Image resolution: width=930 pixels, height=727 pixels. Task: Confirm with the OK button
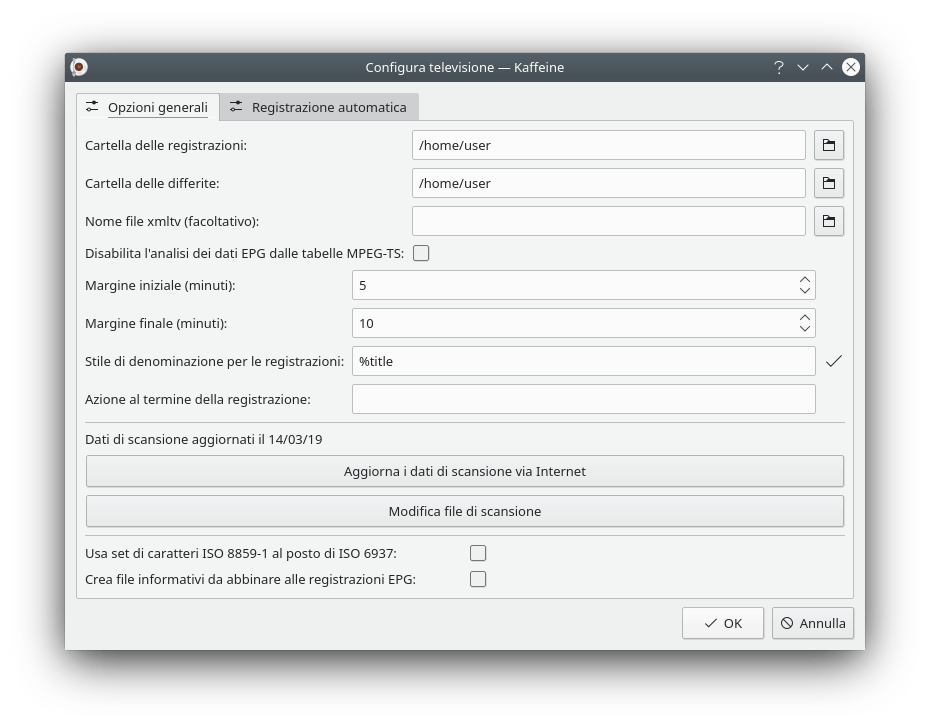point(723,623)
